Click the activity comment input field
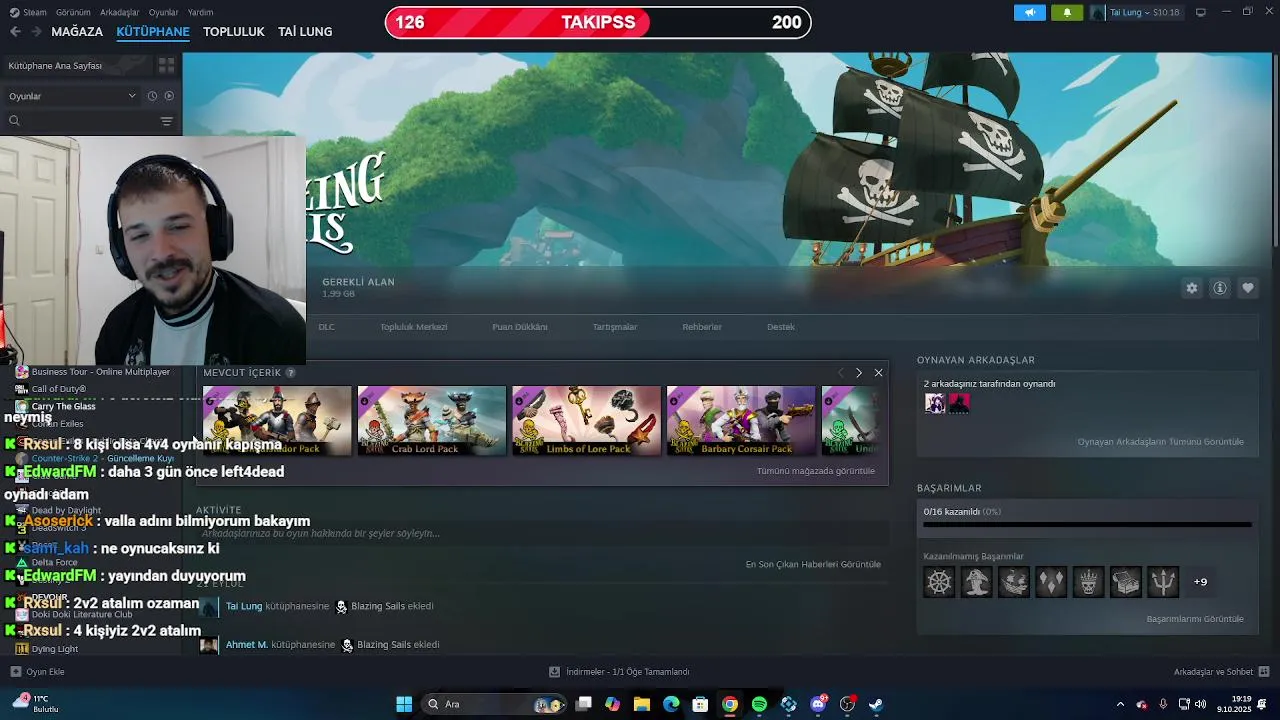Viewport: 1280px width, 720px height. (540, 534)
